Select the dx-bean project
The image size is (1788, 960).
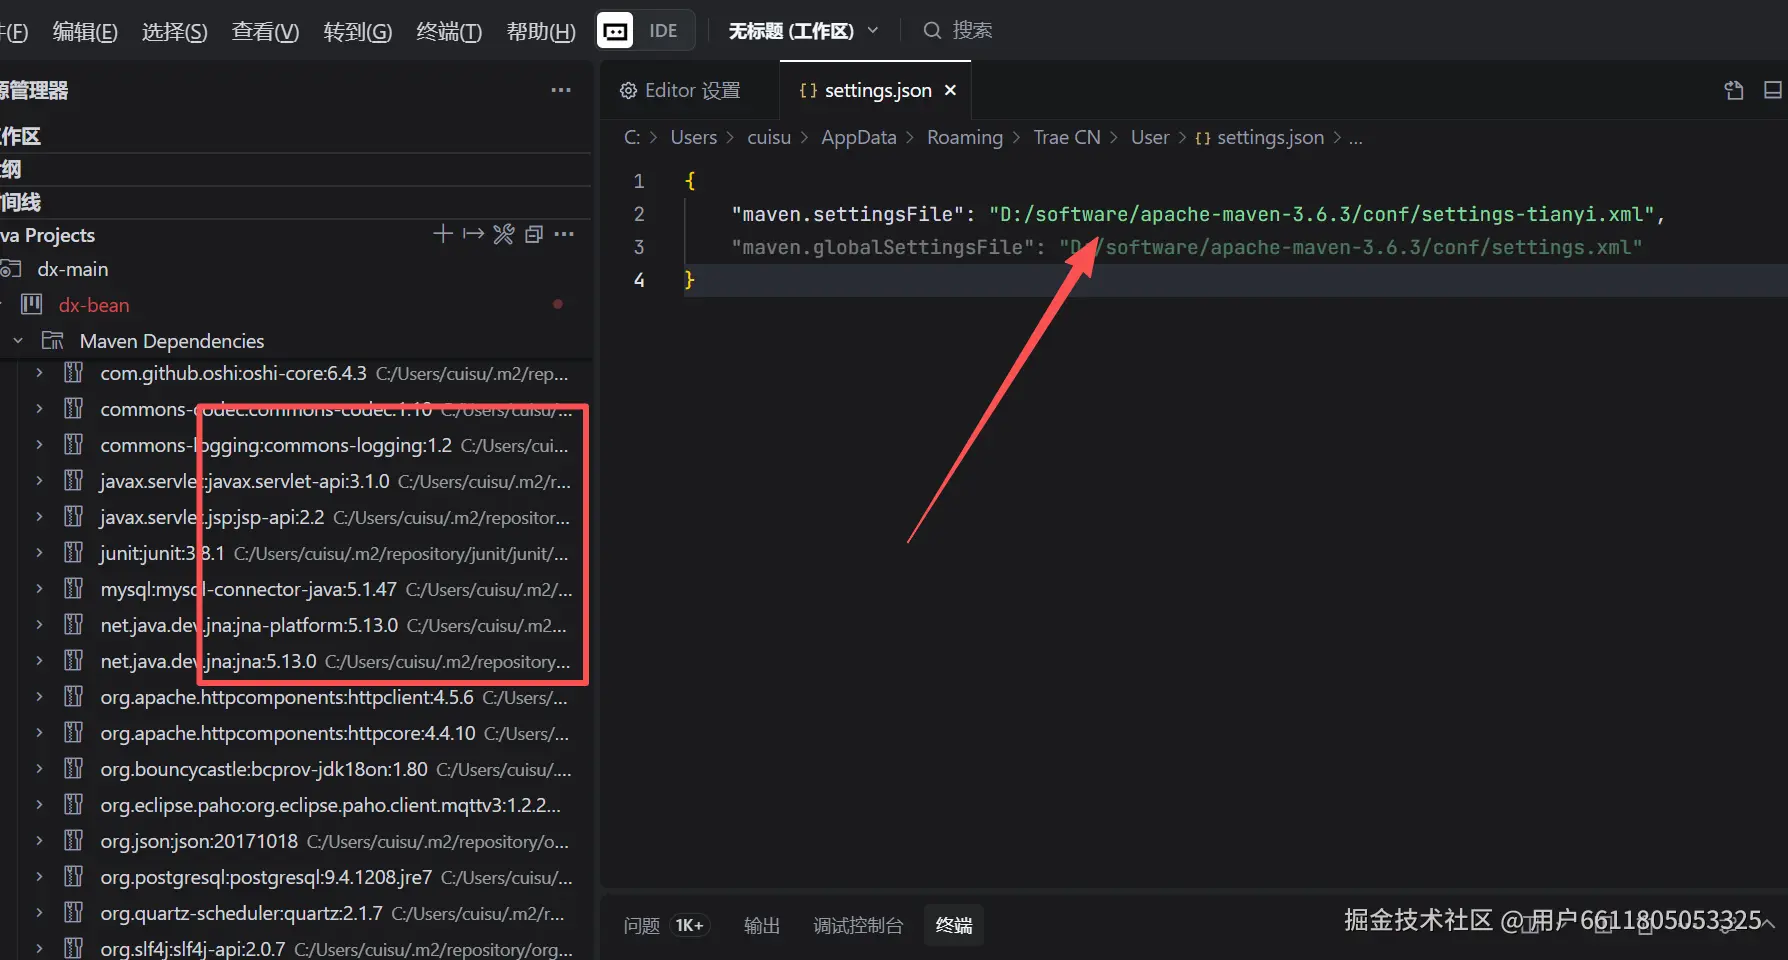tap(94, 305)
